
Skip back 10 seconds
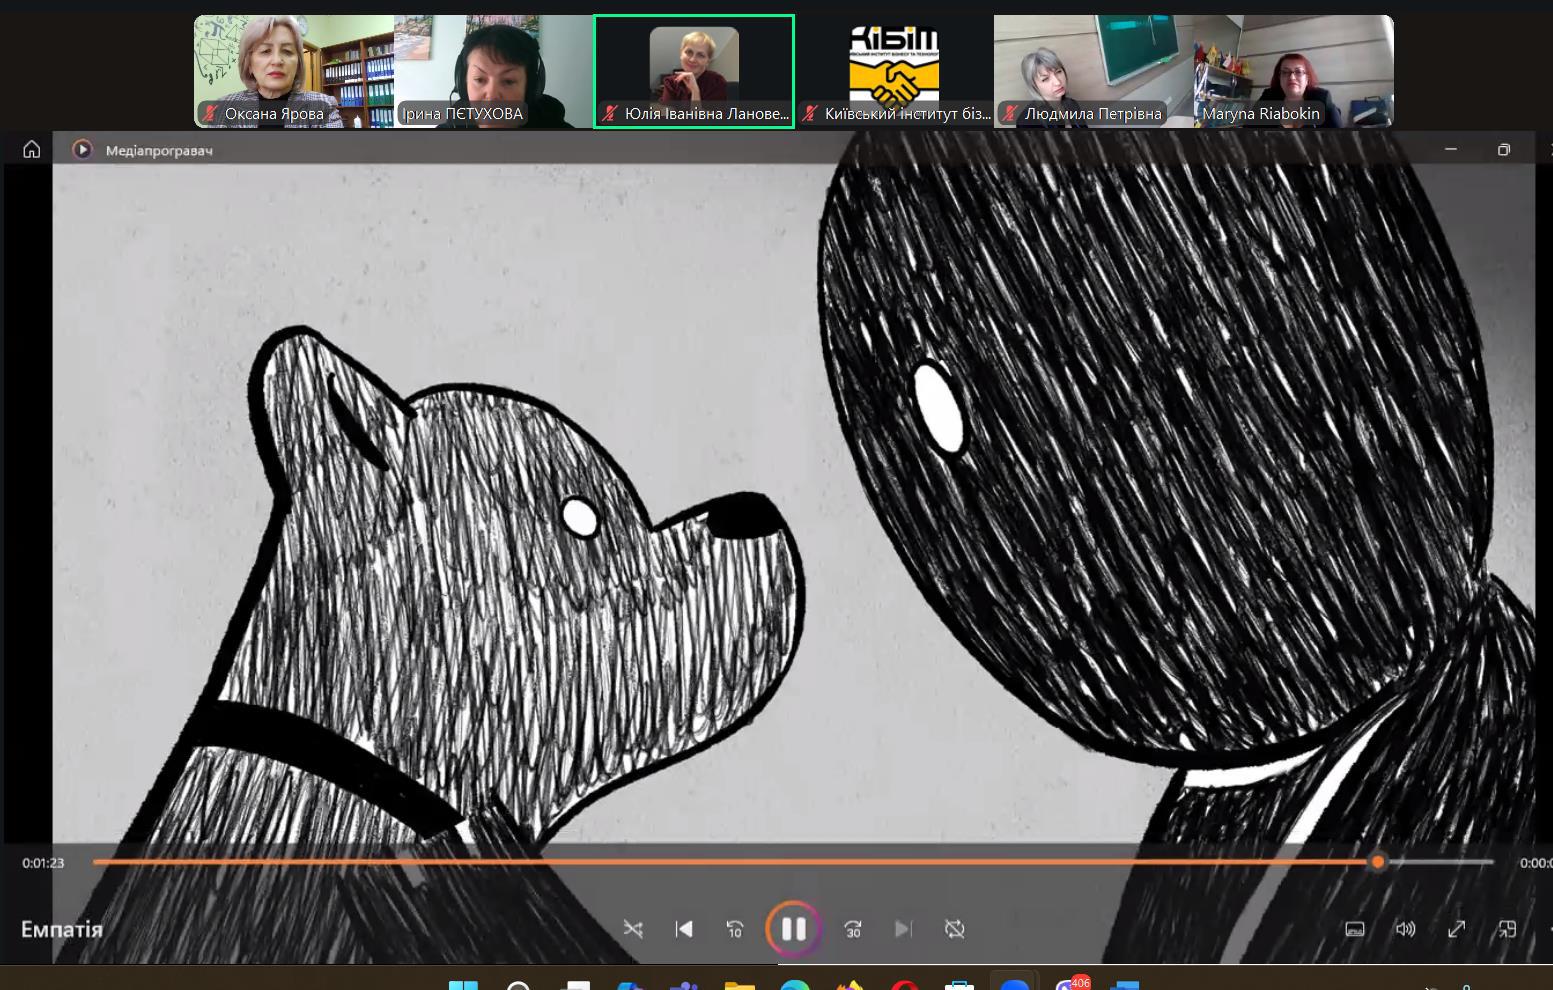pos(734,929)
